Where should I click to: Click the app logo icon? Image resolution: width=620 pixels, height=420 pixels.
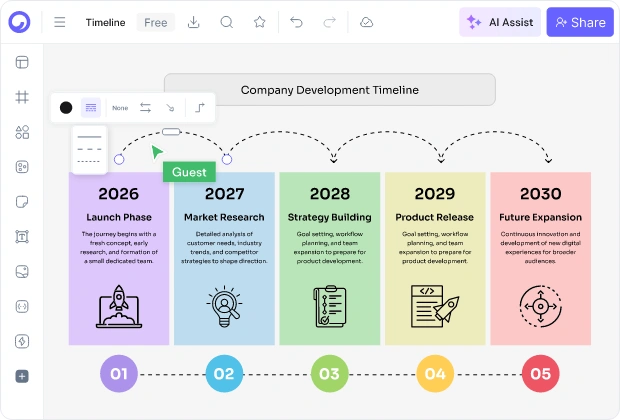(x=19, y=22)
